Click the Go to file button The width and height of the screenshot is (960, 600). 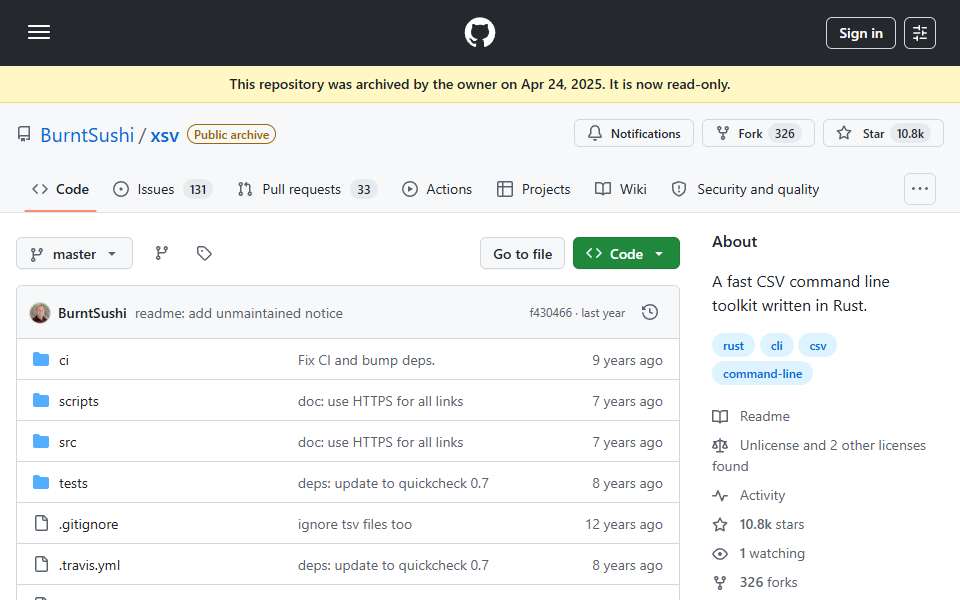click(522, 253)
